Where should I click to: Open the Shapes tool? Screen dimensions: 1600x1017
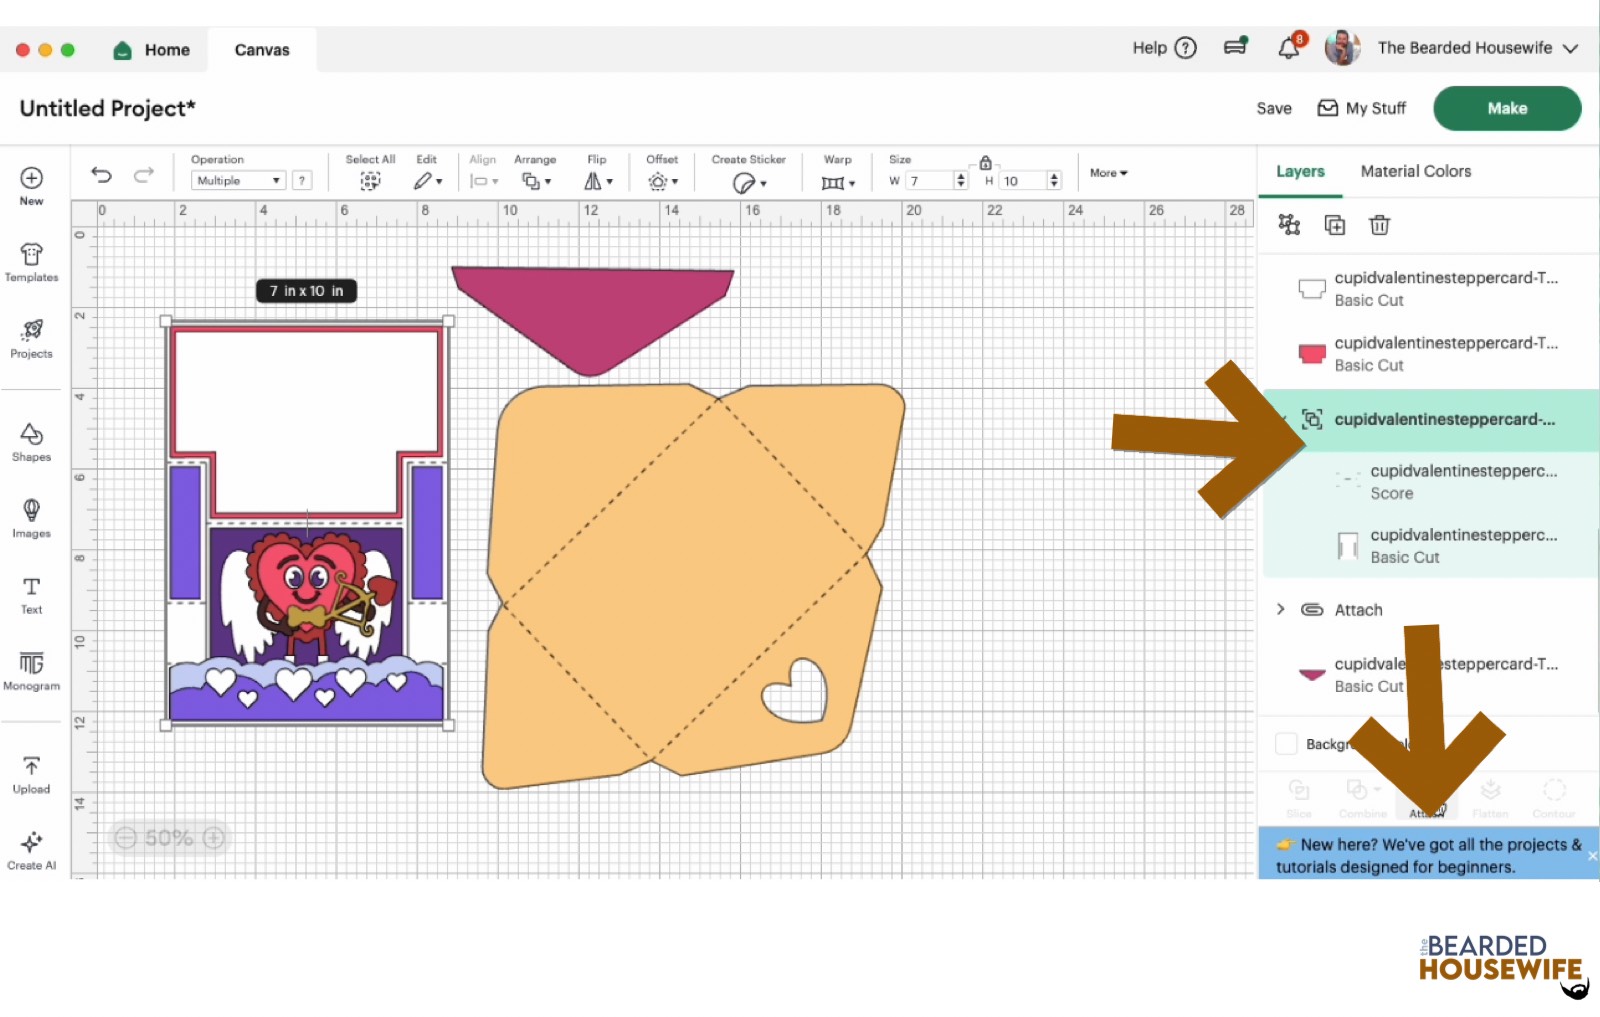coord(31,441)
